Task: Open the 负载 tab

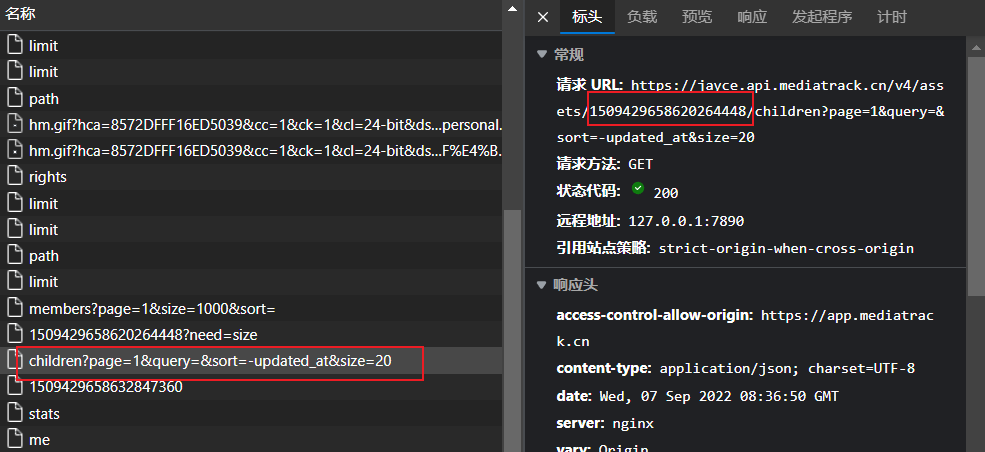Action: pos(642,17)
